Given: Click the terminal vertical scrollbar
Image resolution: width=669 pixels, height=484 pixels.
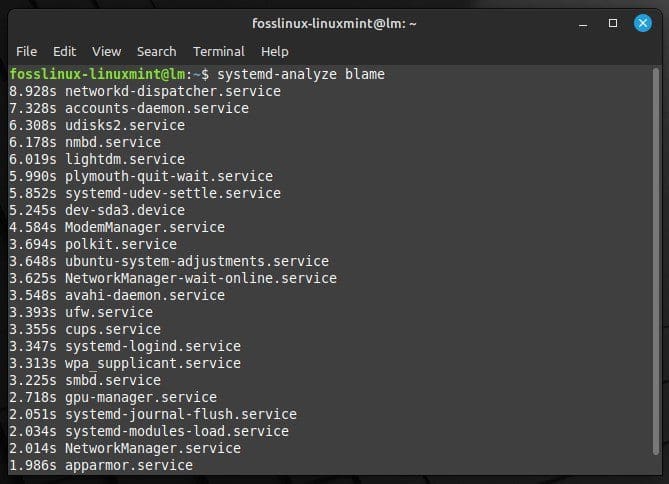Looking at the screenshot, I should coord(656,262).
